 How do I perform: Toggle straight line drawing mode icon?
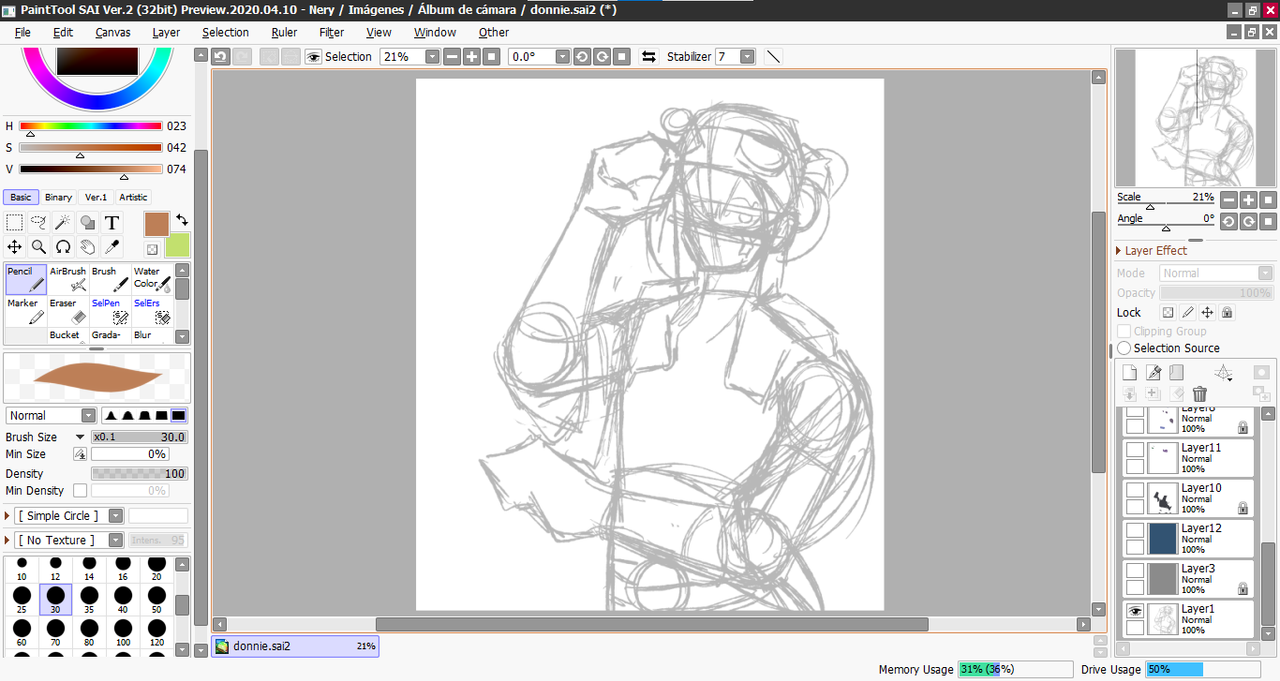tap(773, 57)
